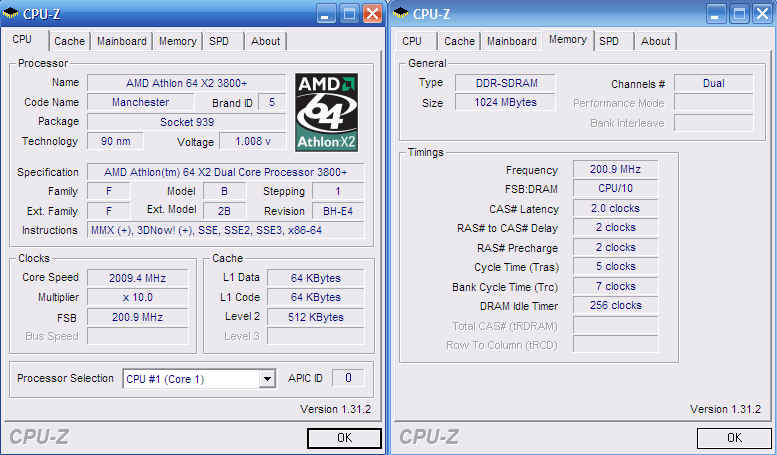Image resolution: width=777 pixels, height=455 pixels.
Task: Open Memory tab in left window
Action: [178, 41]
